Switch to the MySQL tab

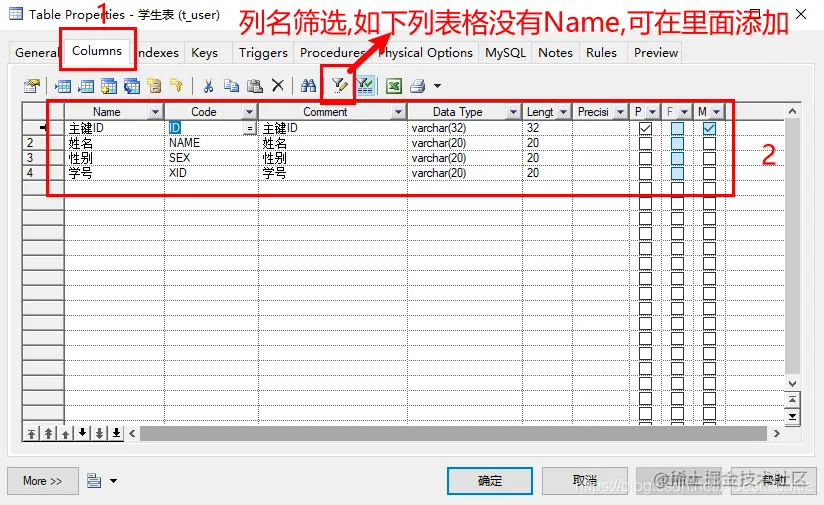click(x=505, y=53)
